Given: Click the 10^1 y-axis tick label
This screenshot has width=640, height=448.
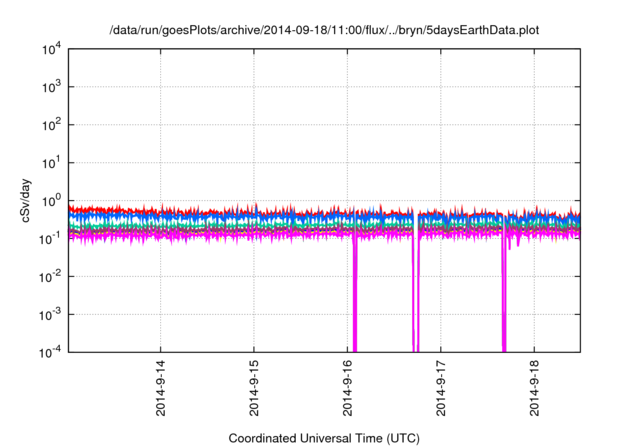Looking at the screenshot, I should (52, 162).
